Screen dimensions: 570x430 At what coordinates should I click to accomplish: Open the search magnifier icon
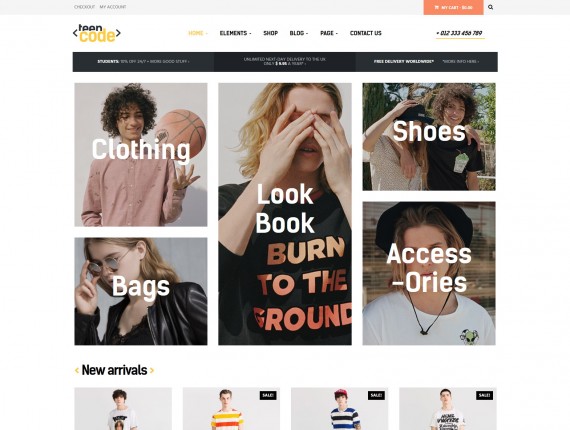pyautogui.click(x=490, y=7)
